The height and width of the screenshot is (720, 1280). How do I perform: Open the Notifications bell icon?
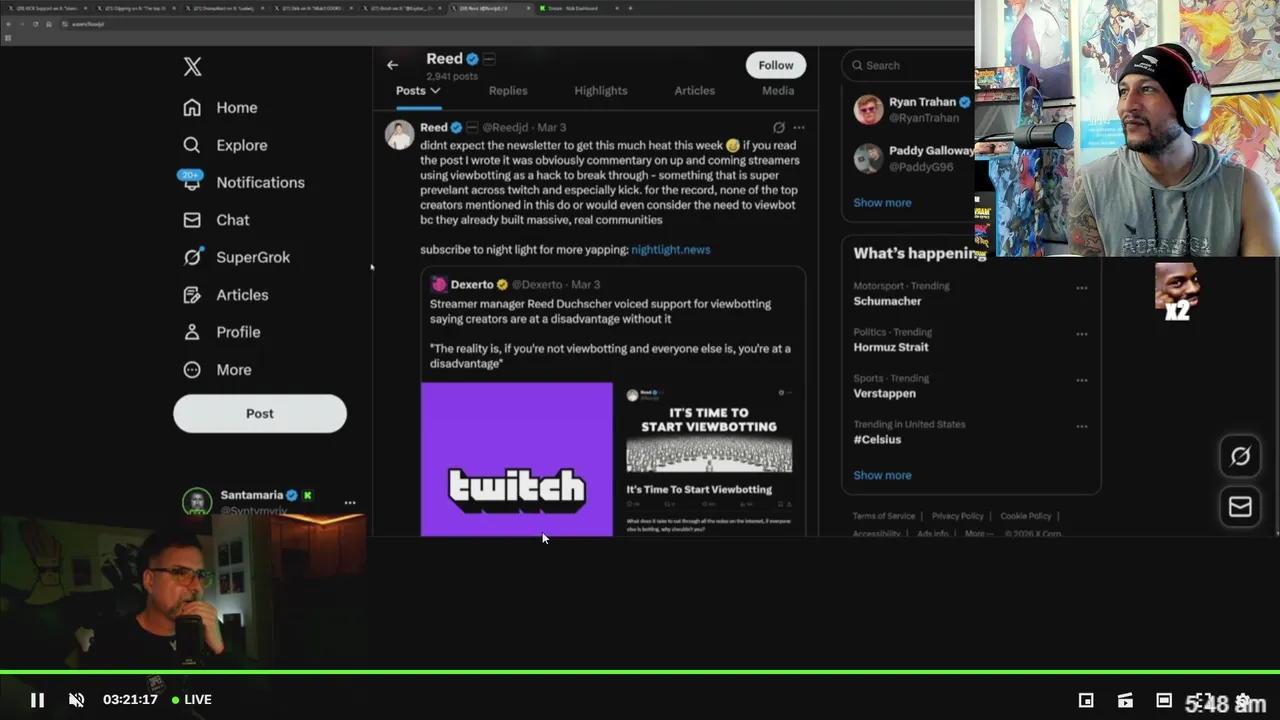[x=191, y=181]
